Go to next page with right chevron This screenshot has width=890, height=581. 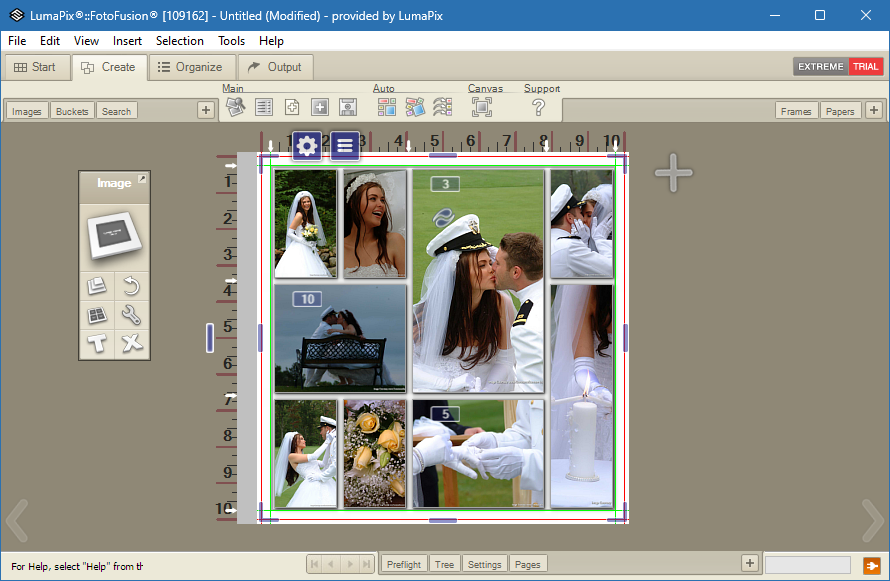coord(872,520)
